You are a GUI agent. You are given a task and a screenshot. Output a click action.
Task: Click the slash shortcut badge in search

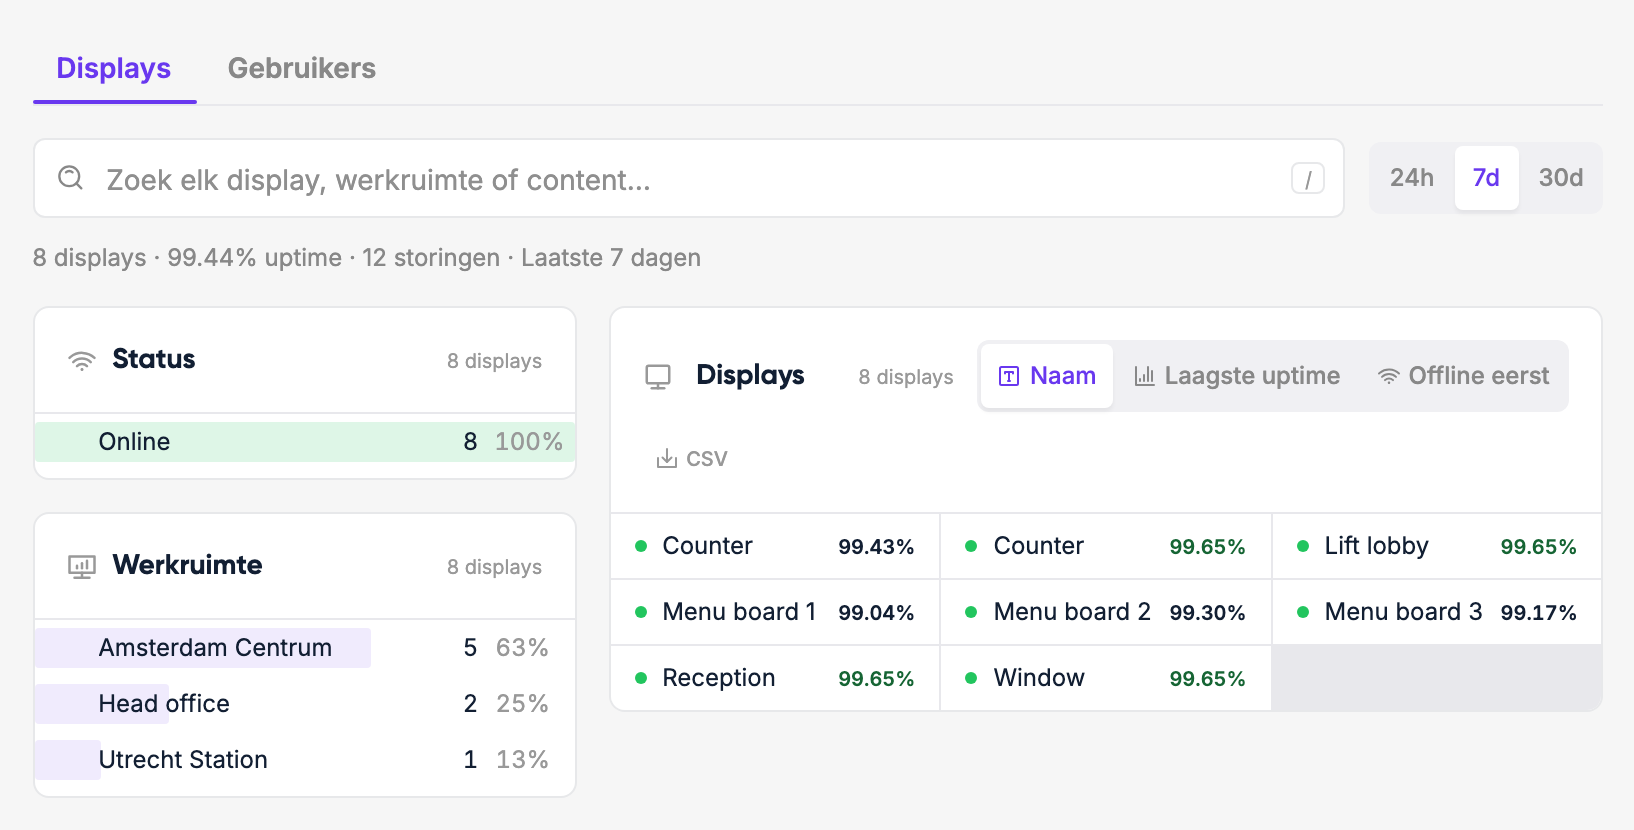click(1308, 179)
